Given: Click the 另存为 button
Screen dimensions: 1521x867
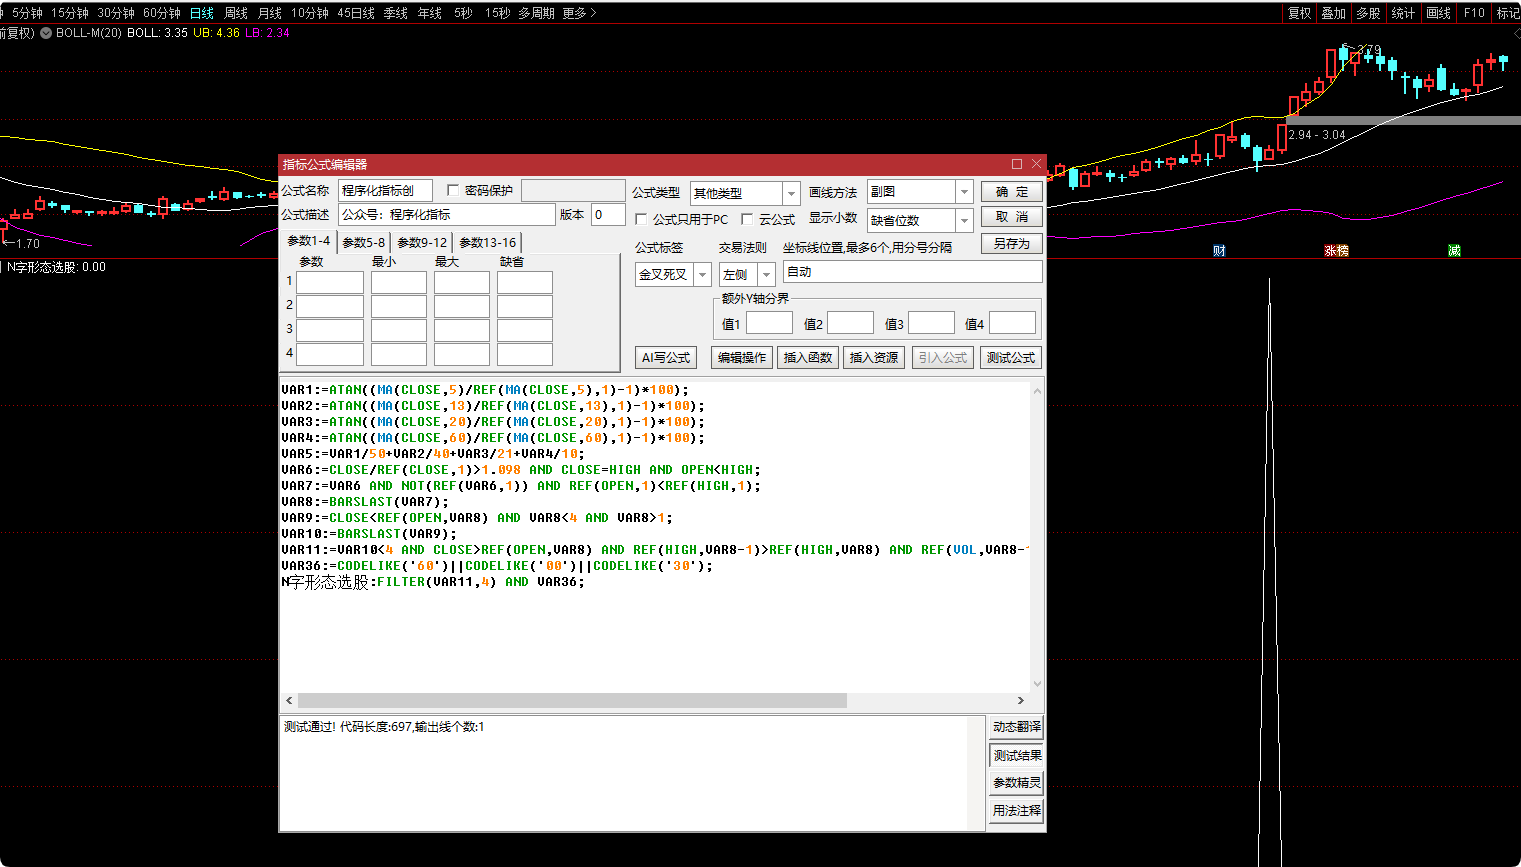Looking at the screenshot, I should [1011, 244].
